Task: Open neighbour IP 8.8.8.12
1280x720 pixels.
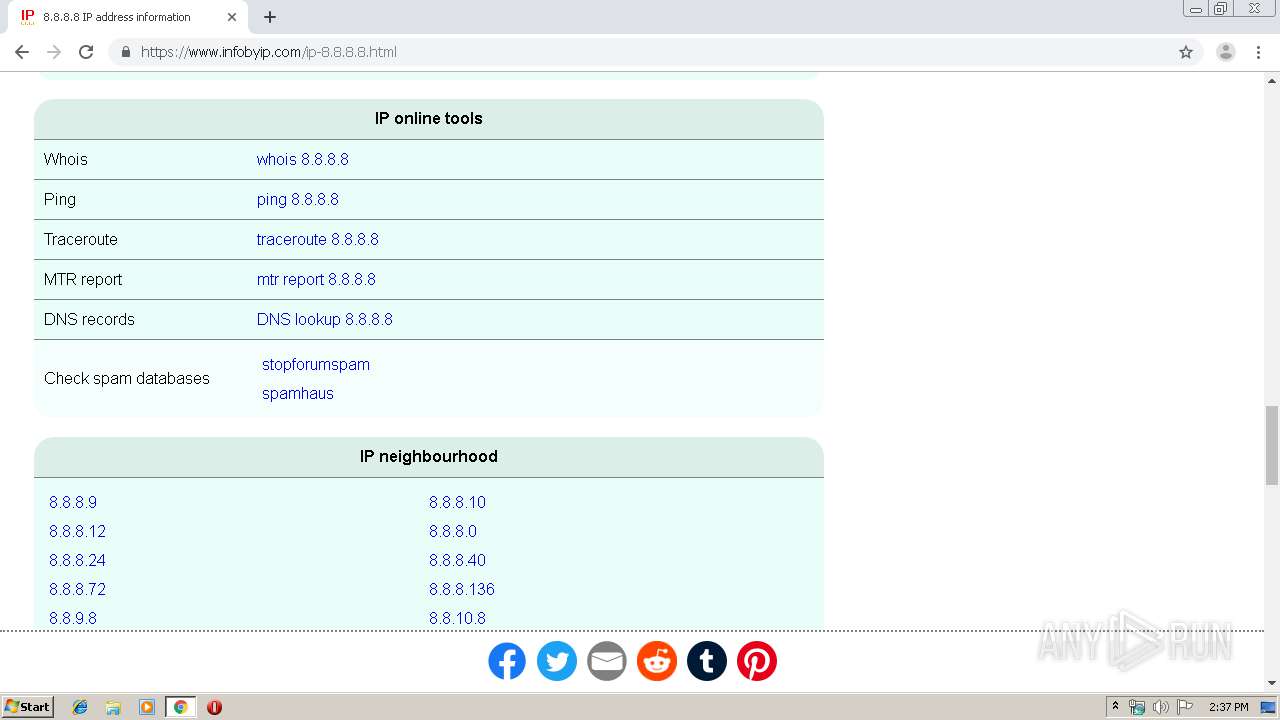Action: coord(77,531)
